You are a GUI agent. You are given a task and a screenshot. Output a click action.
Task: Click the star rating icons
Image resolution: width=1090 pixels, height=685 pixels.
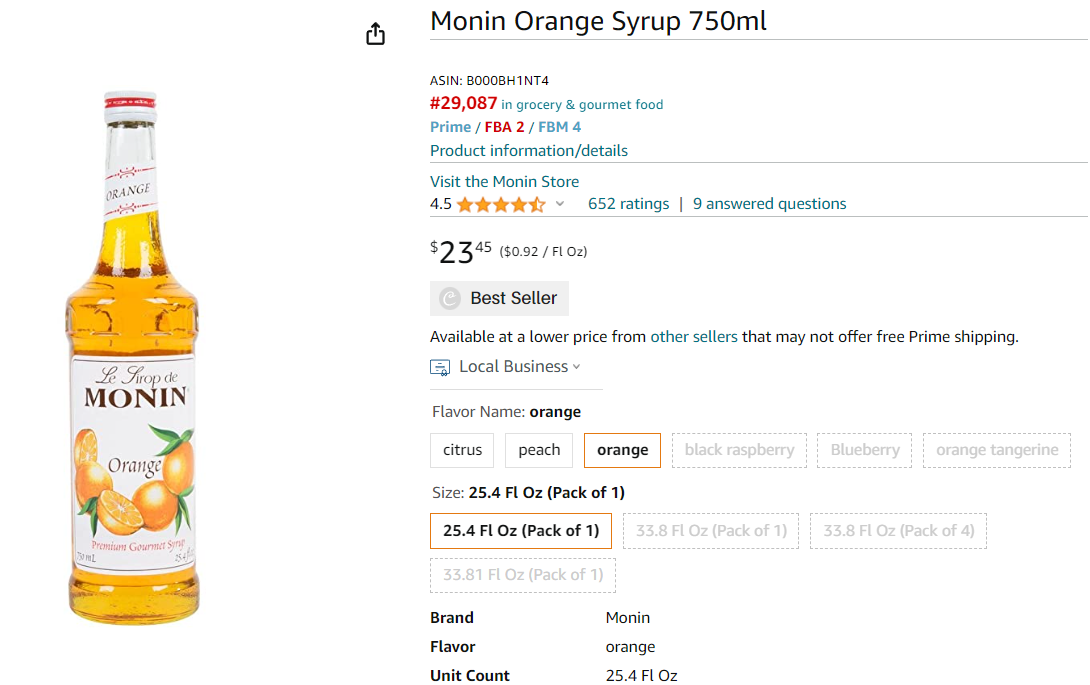[501, 204]
